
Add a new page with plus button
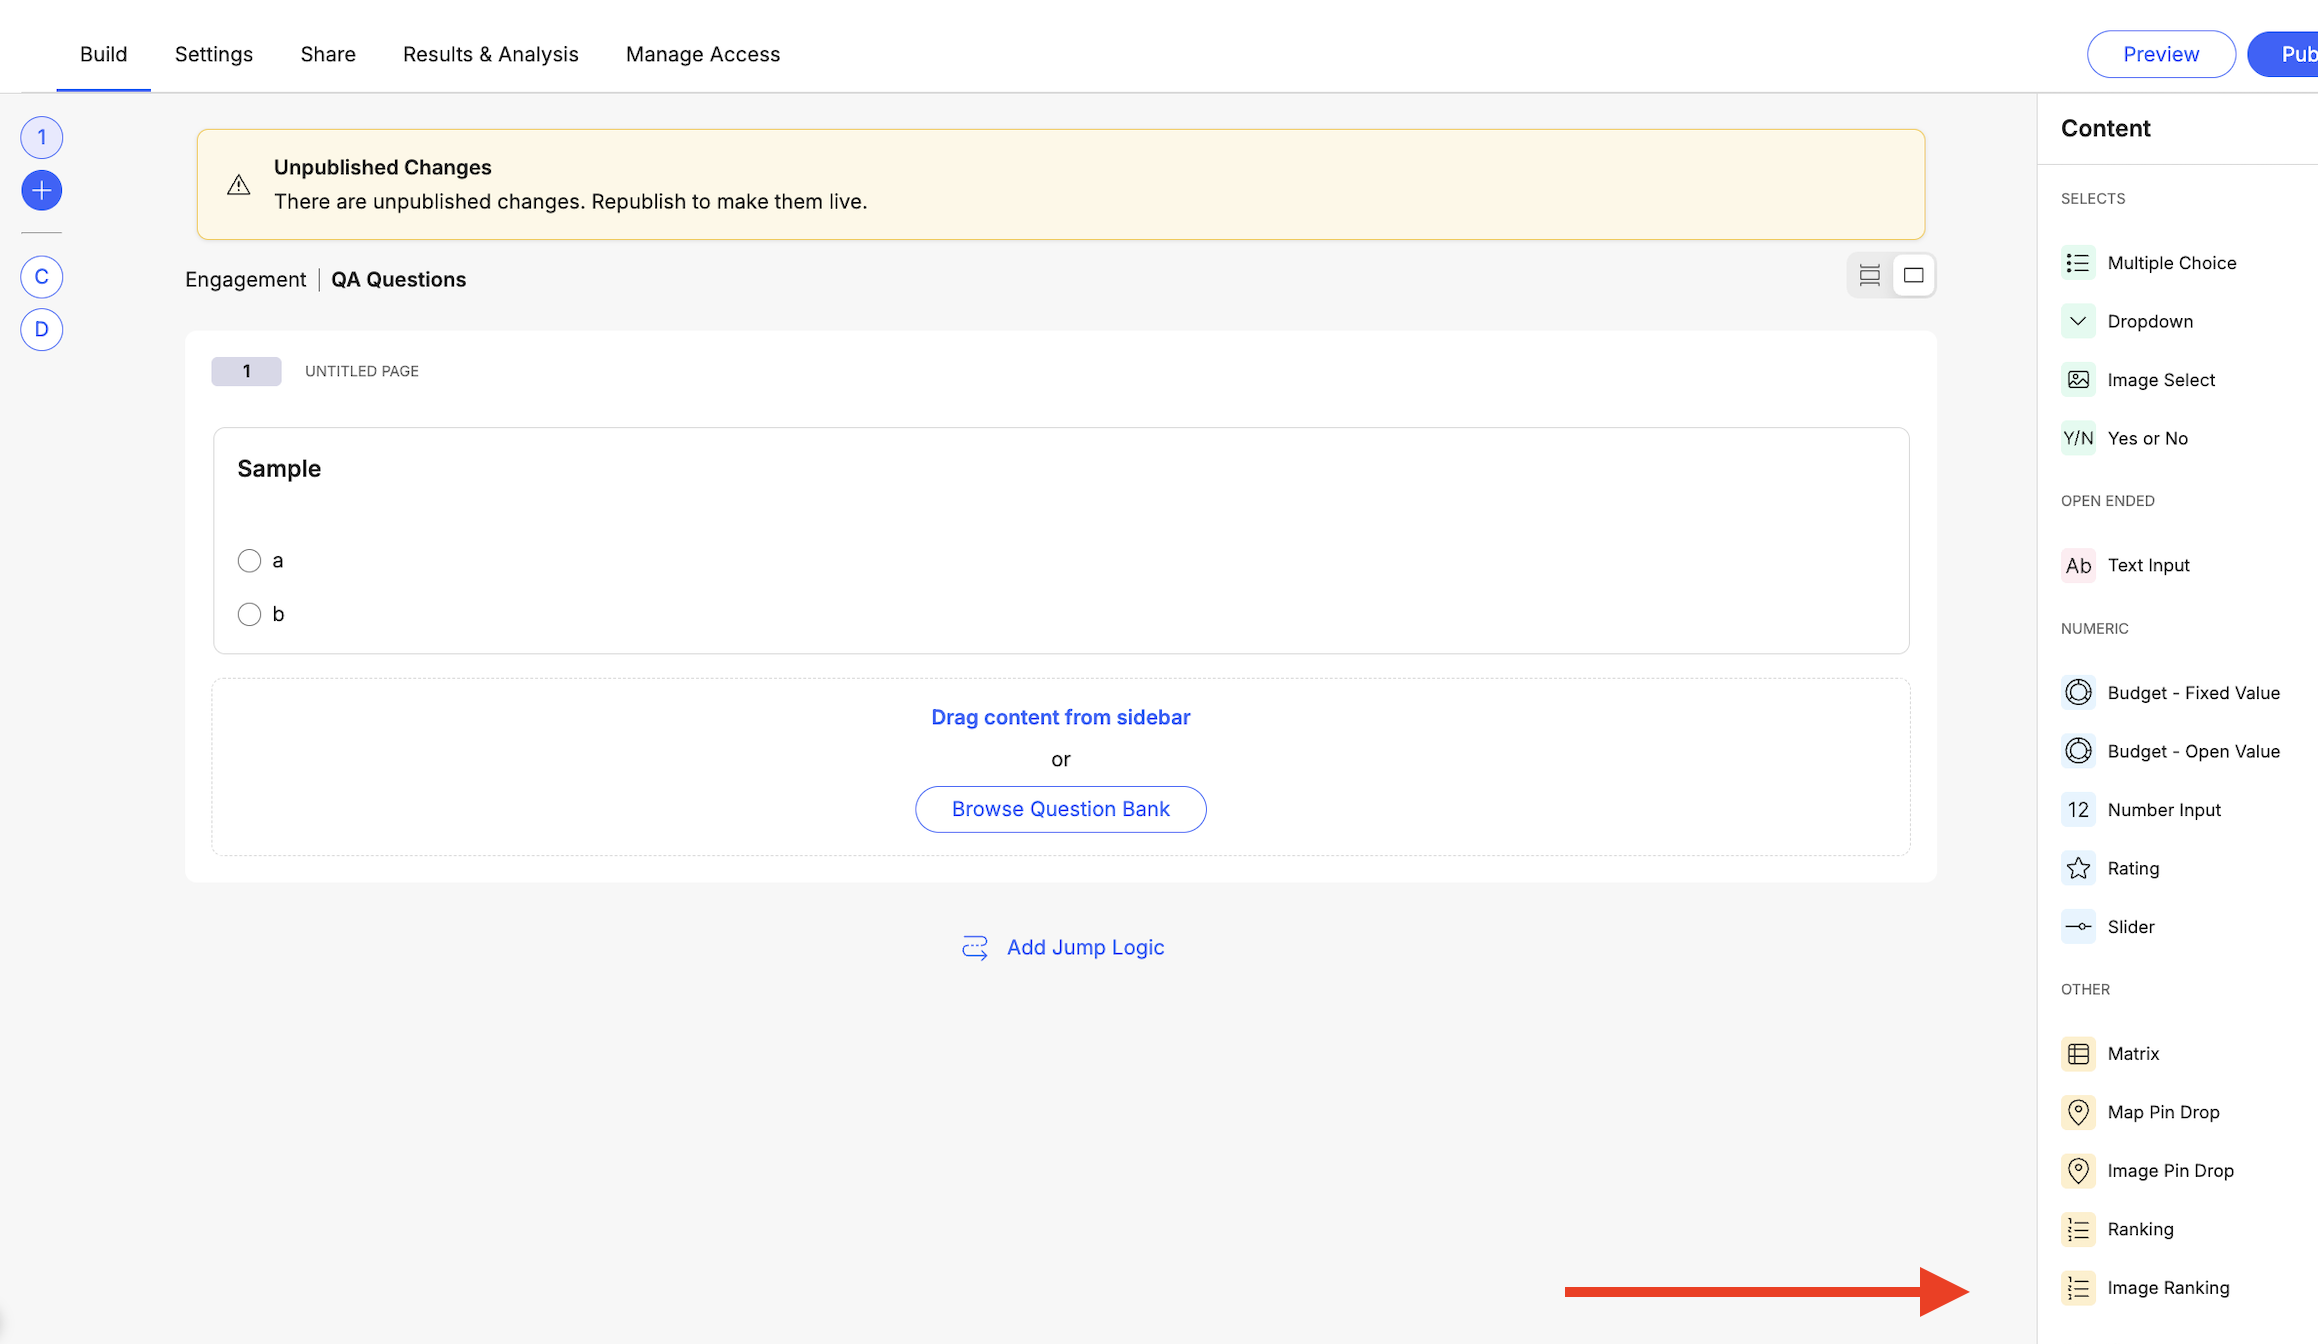click(x=42, y=190)
